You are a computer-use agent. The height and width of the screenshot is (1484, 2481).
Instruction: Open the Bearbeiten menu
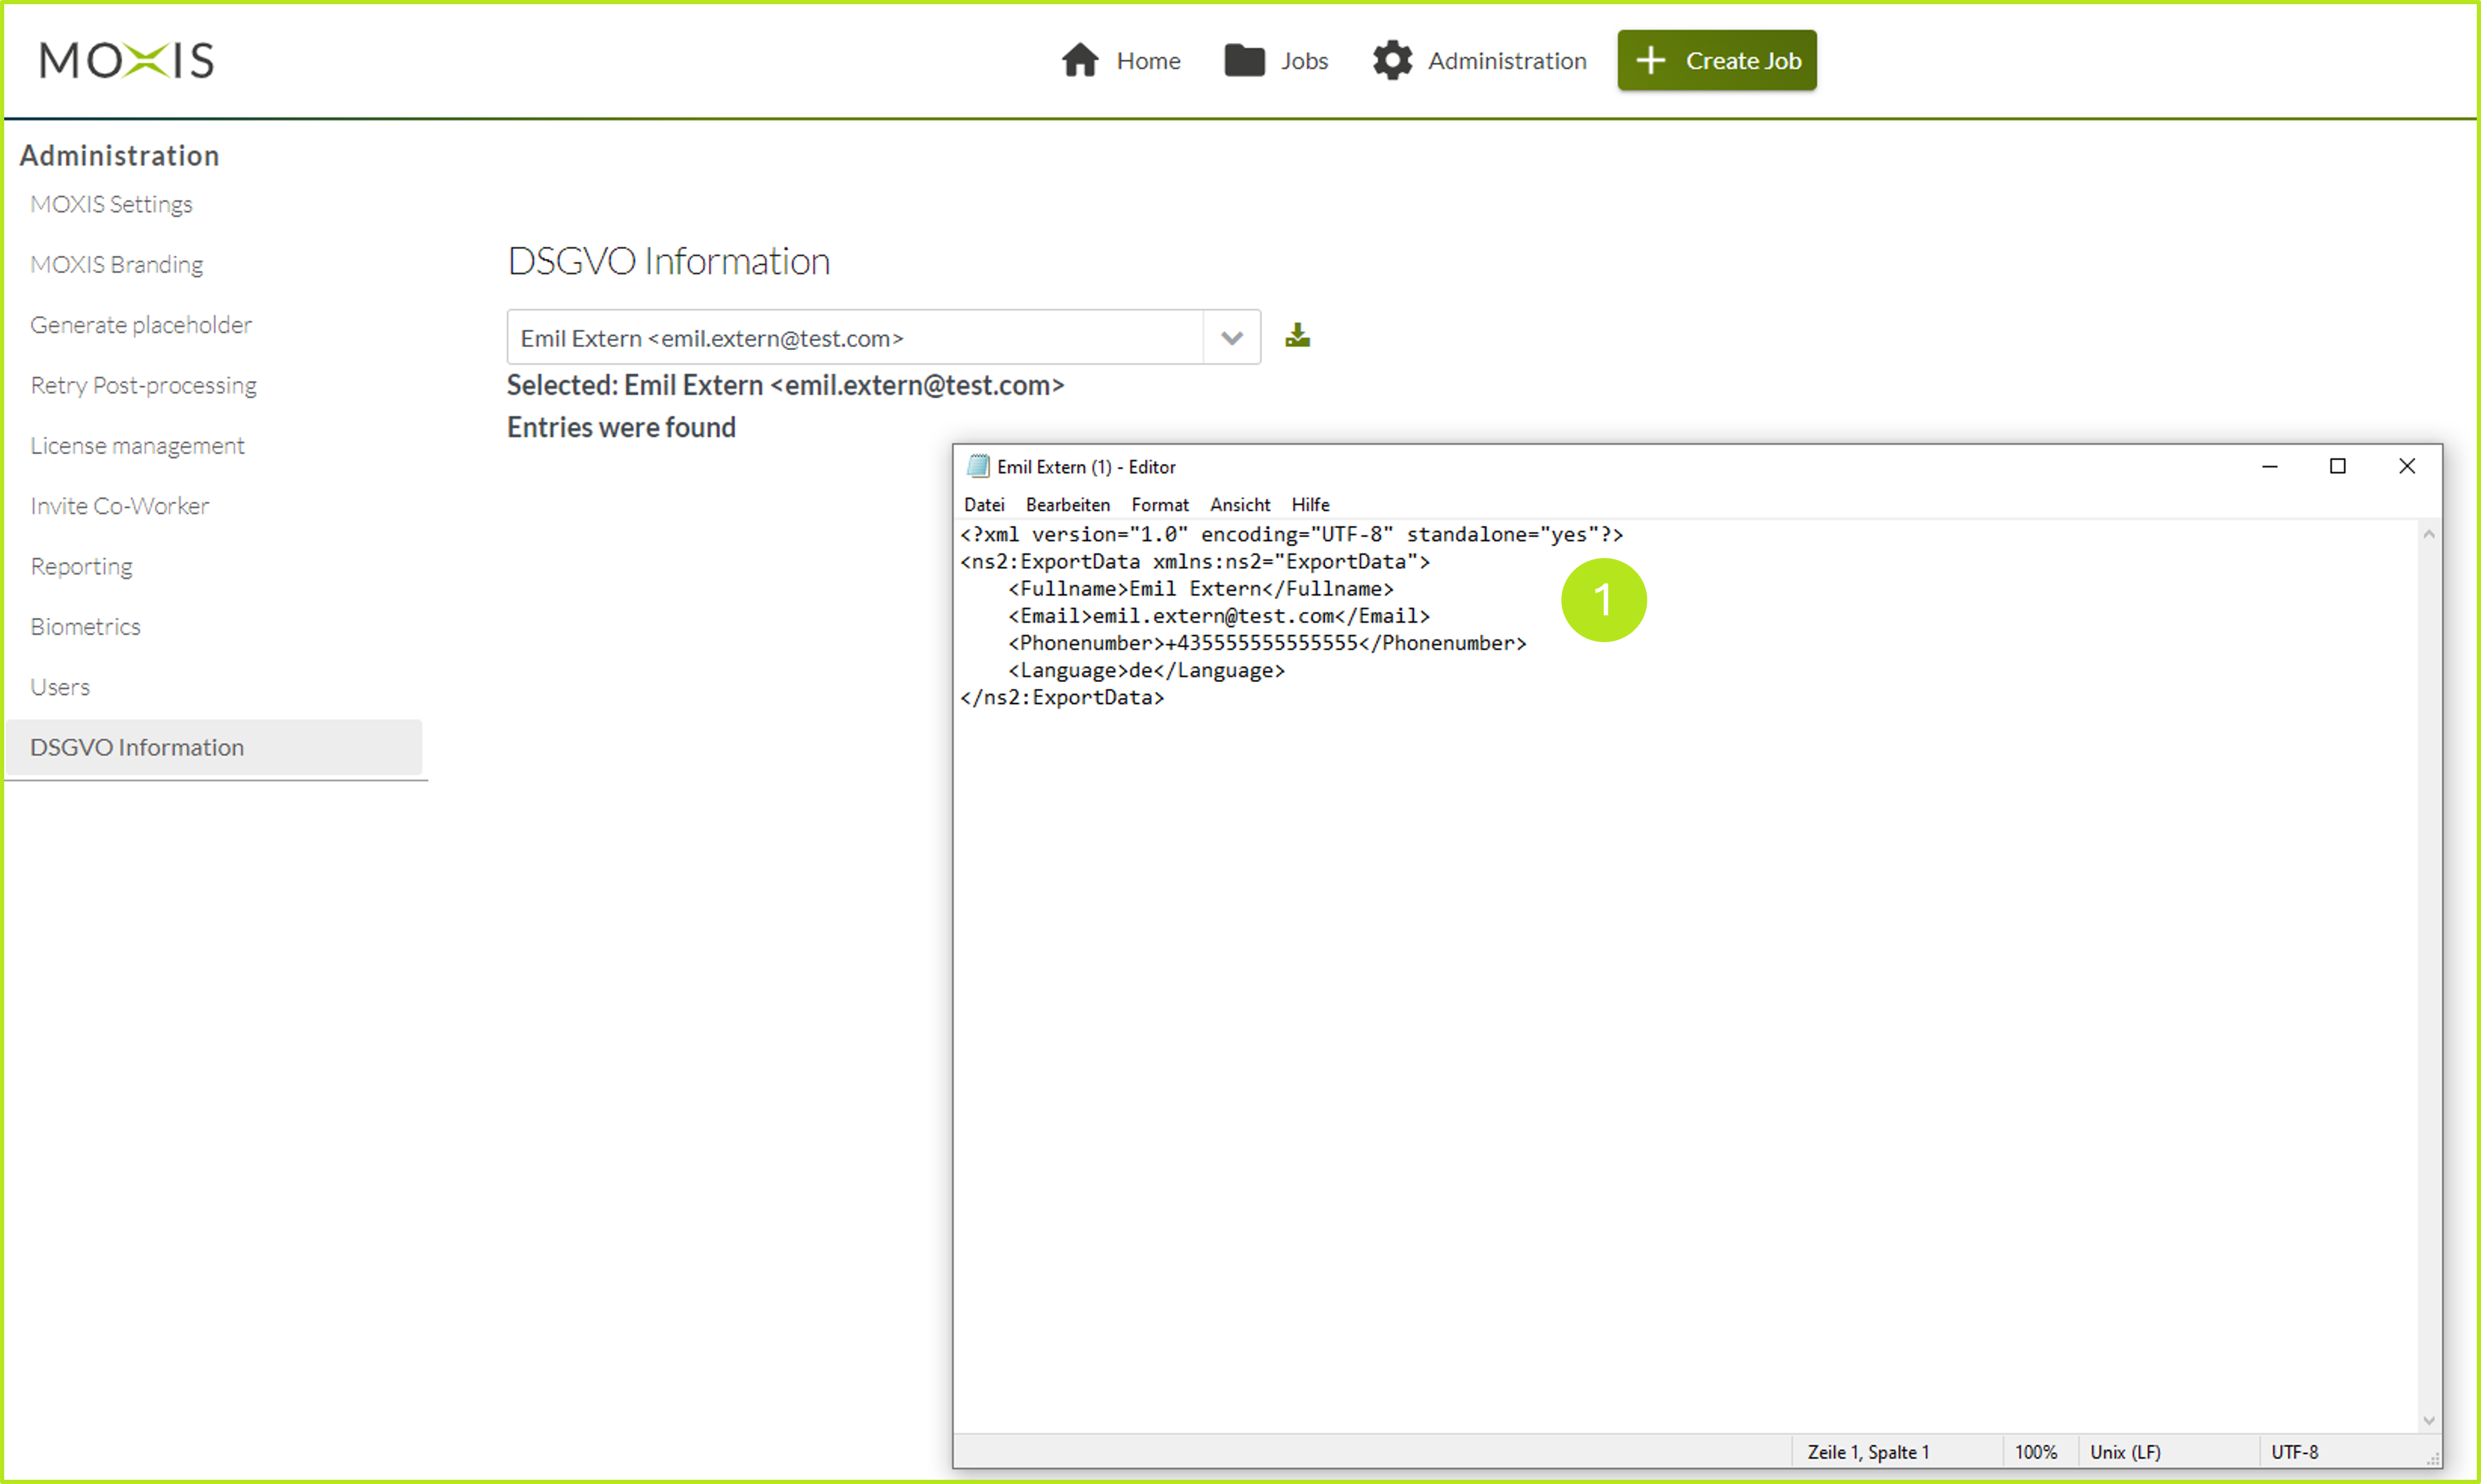pos(1067,505)
